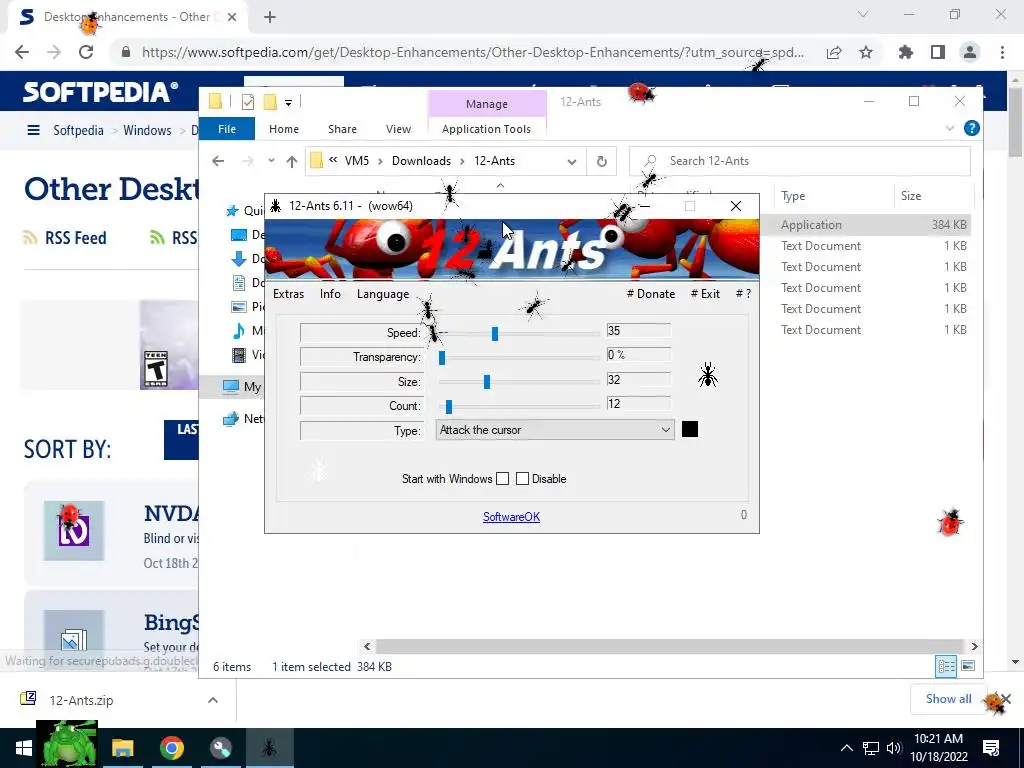The image size is (1024, 768).
Task: Click the Count value field showing 12
Action: pos(638,404)
